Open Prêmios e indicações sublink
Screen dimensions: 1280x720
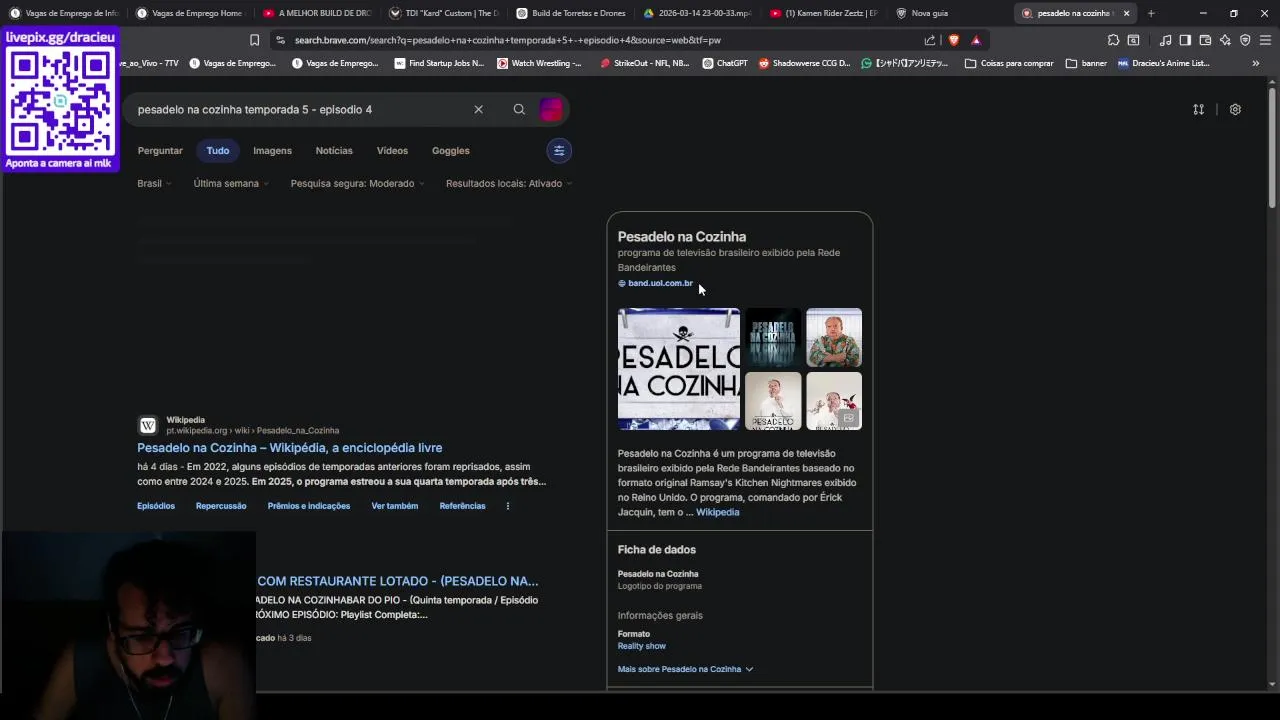tap(309, 506)
